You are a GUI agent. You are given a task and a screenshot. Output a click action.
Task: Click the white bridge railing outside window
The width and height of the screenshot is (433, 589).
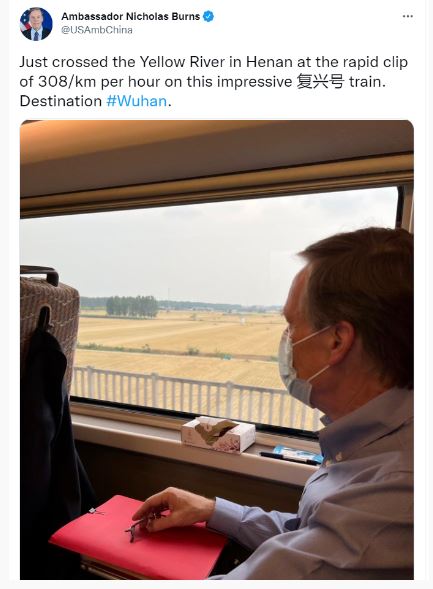196,397
